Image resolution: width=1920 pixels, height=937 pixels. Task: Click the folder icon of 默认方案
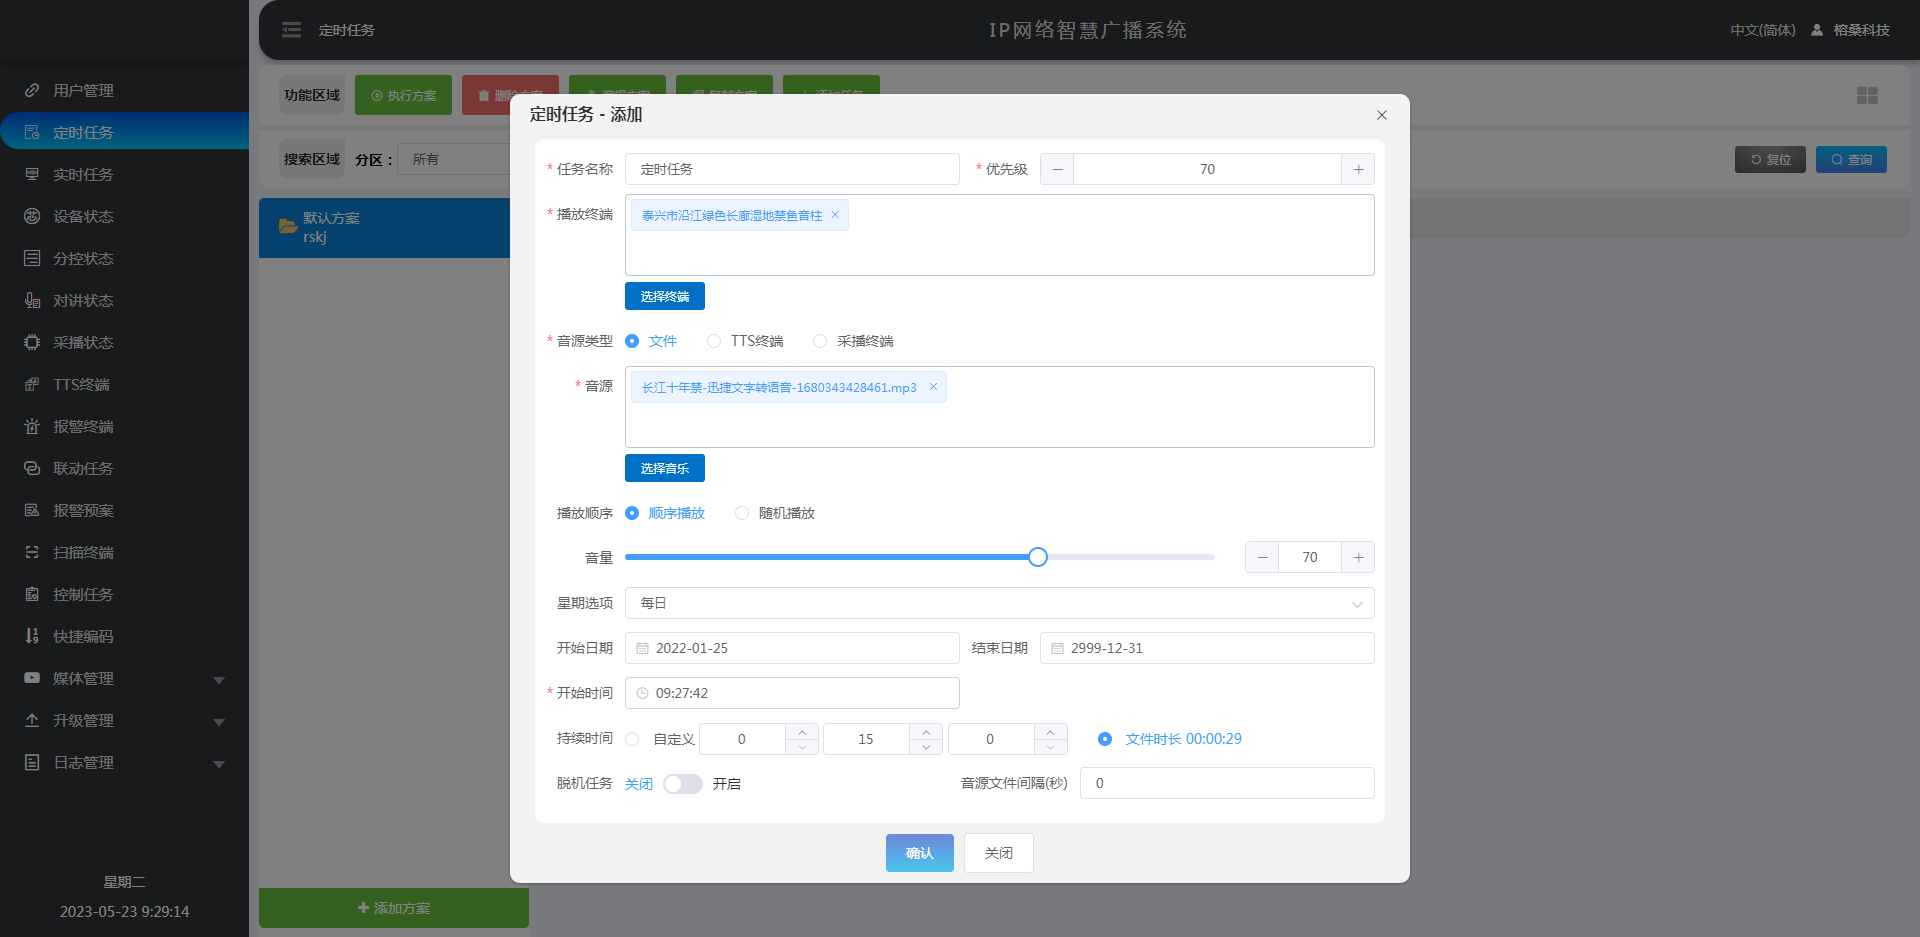(288, 226)
